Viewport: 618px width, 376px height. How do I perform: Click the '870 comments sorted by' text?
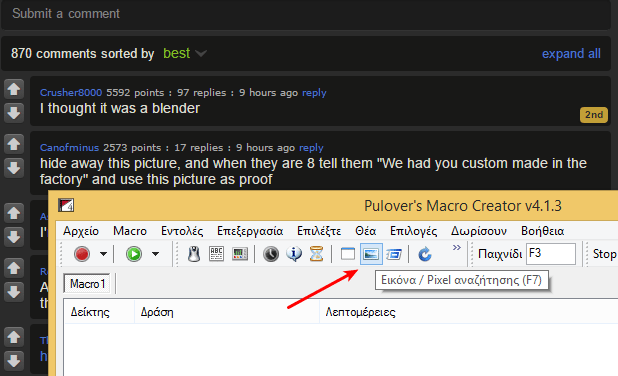coord(83,54)
